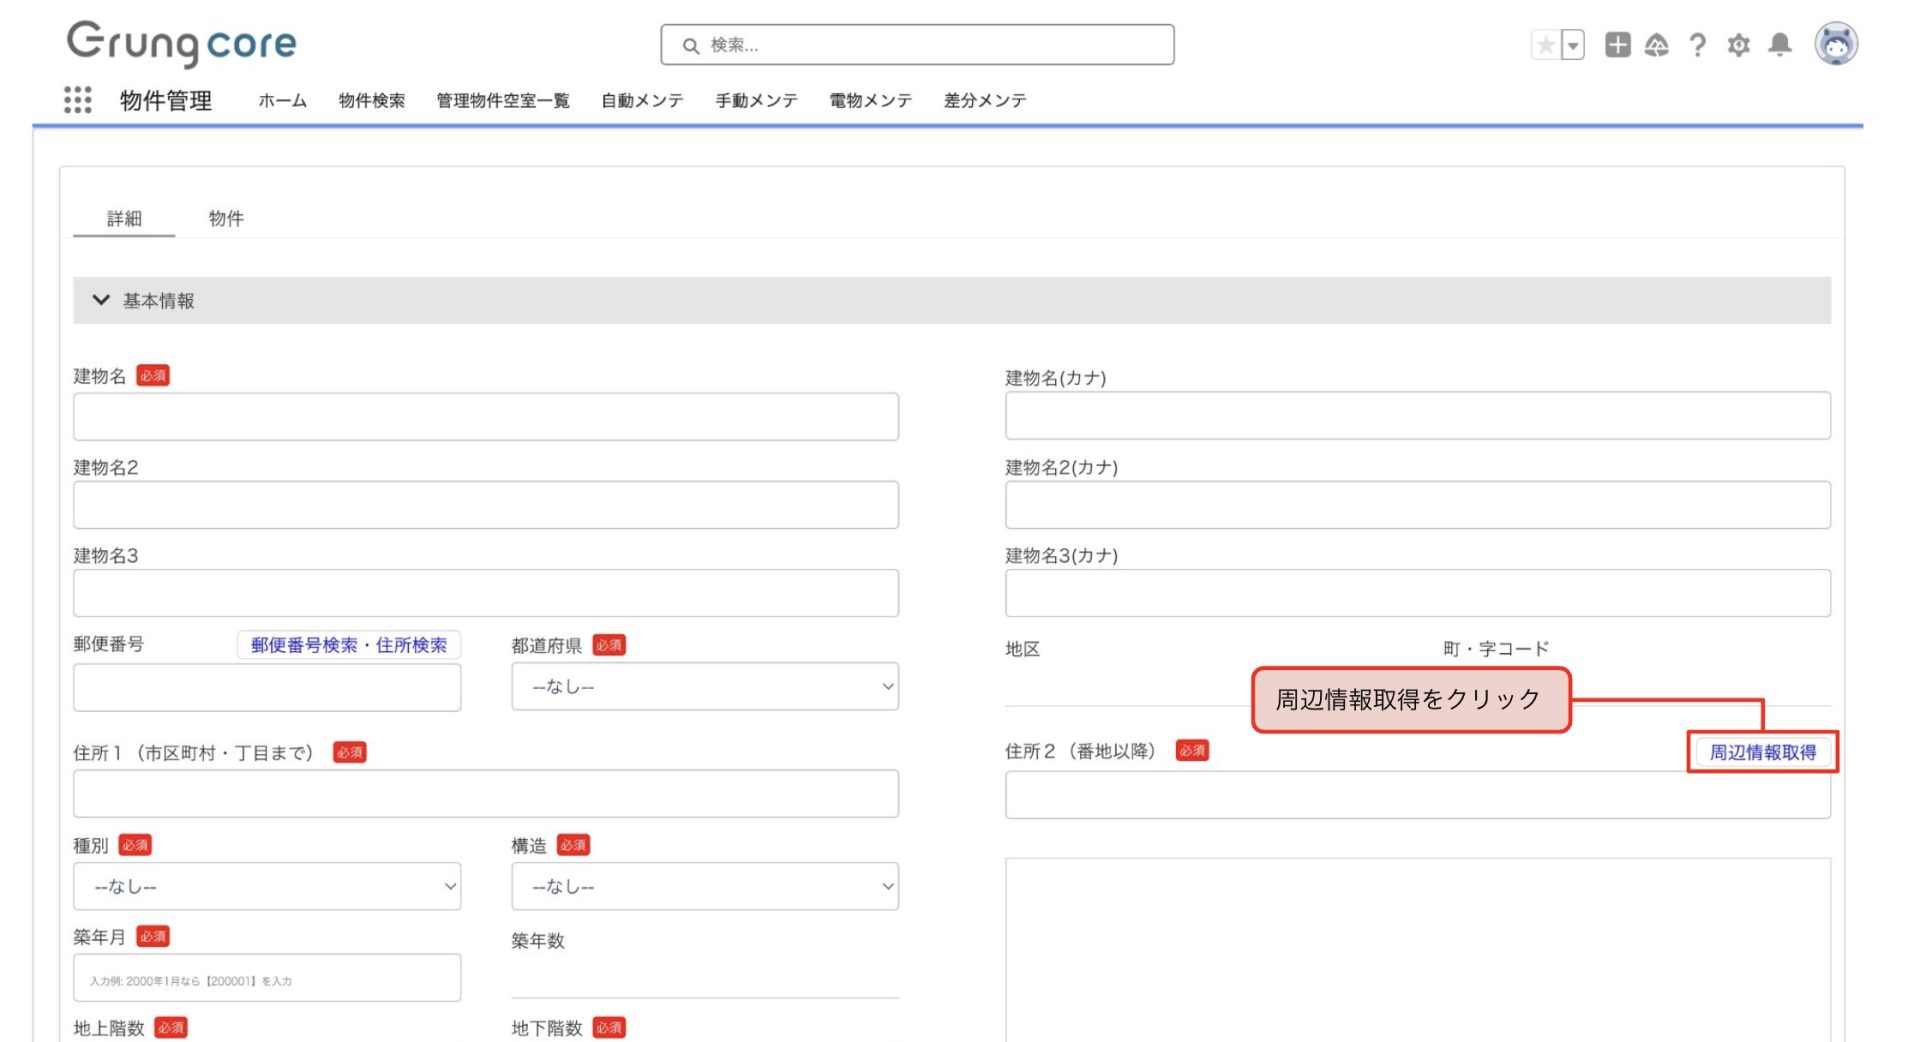Viewport: 1920px width, 1042px height.
Task: Click the global actions plus icon
Action: point(1617,45)
